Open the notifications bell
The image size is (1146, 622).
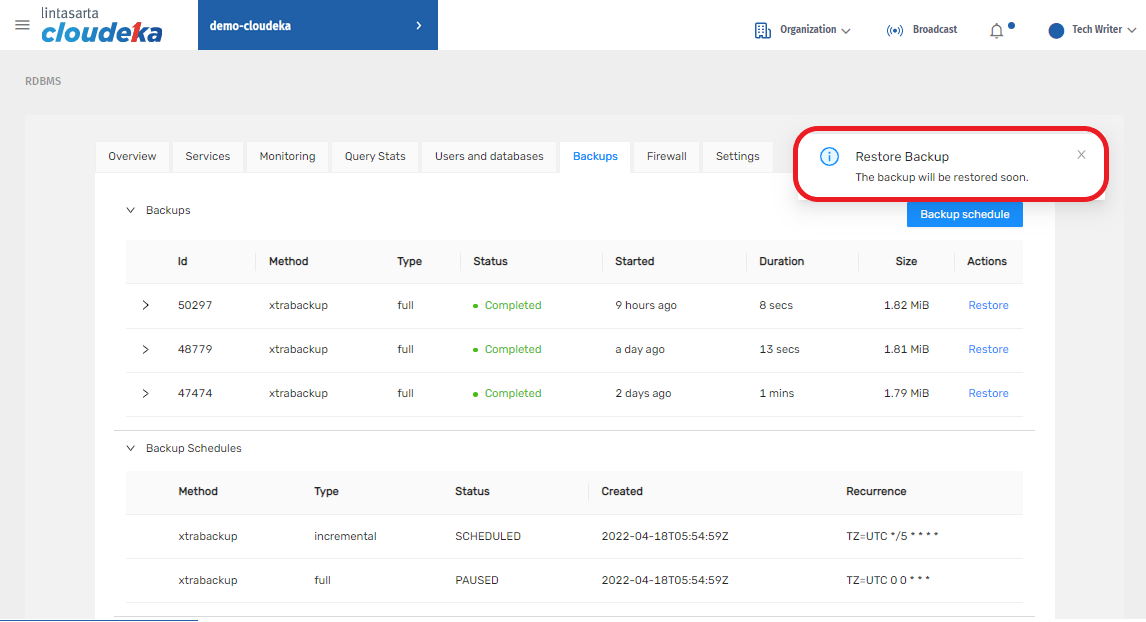996,31
